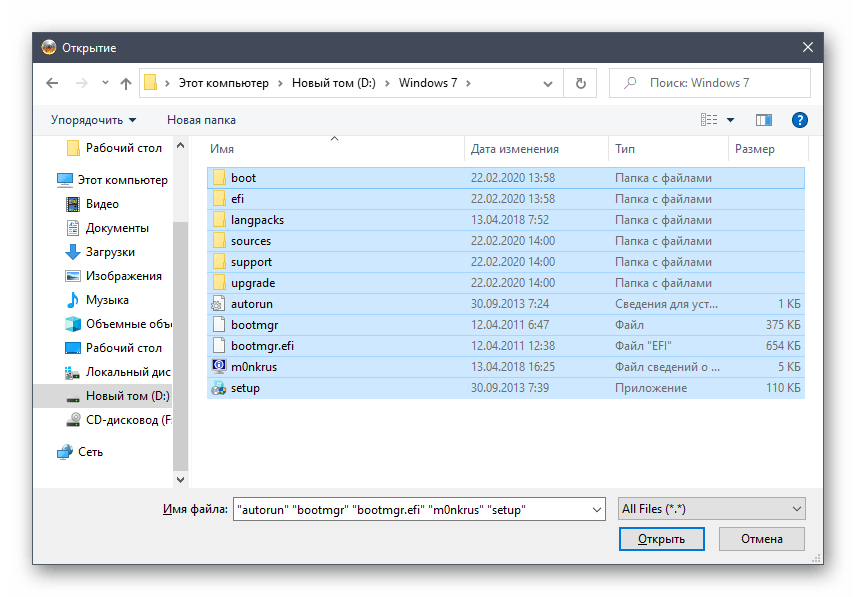Open the Упорядочить menu
This screenshot has height=597, width=856.
pyautogui.click(x=93, y=120)
